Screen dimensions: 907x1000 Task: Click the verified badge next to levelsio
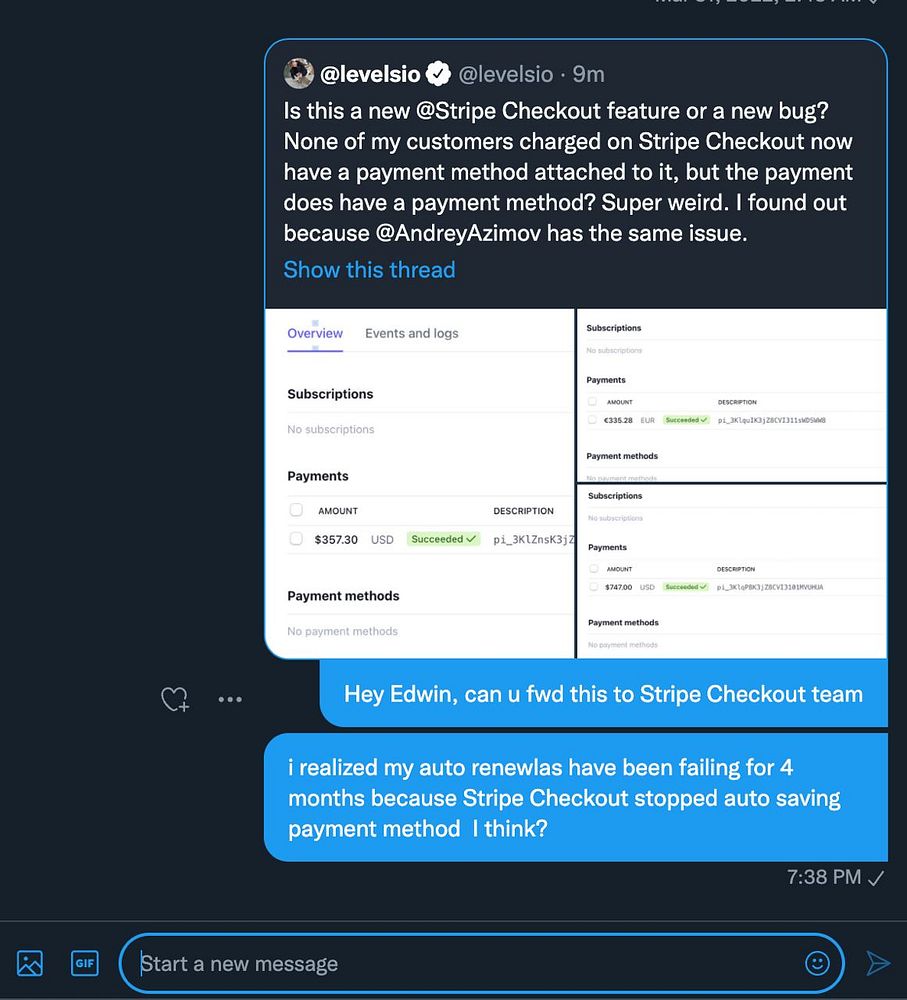[x=438, y=74]
